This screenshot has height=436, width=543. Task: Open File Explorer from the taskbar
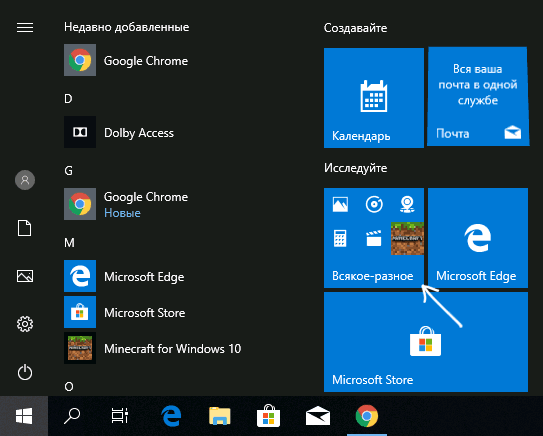(220, 416)
